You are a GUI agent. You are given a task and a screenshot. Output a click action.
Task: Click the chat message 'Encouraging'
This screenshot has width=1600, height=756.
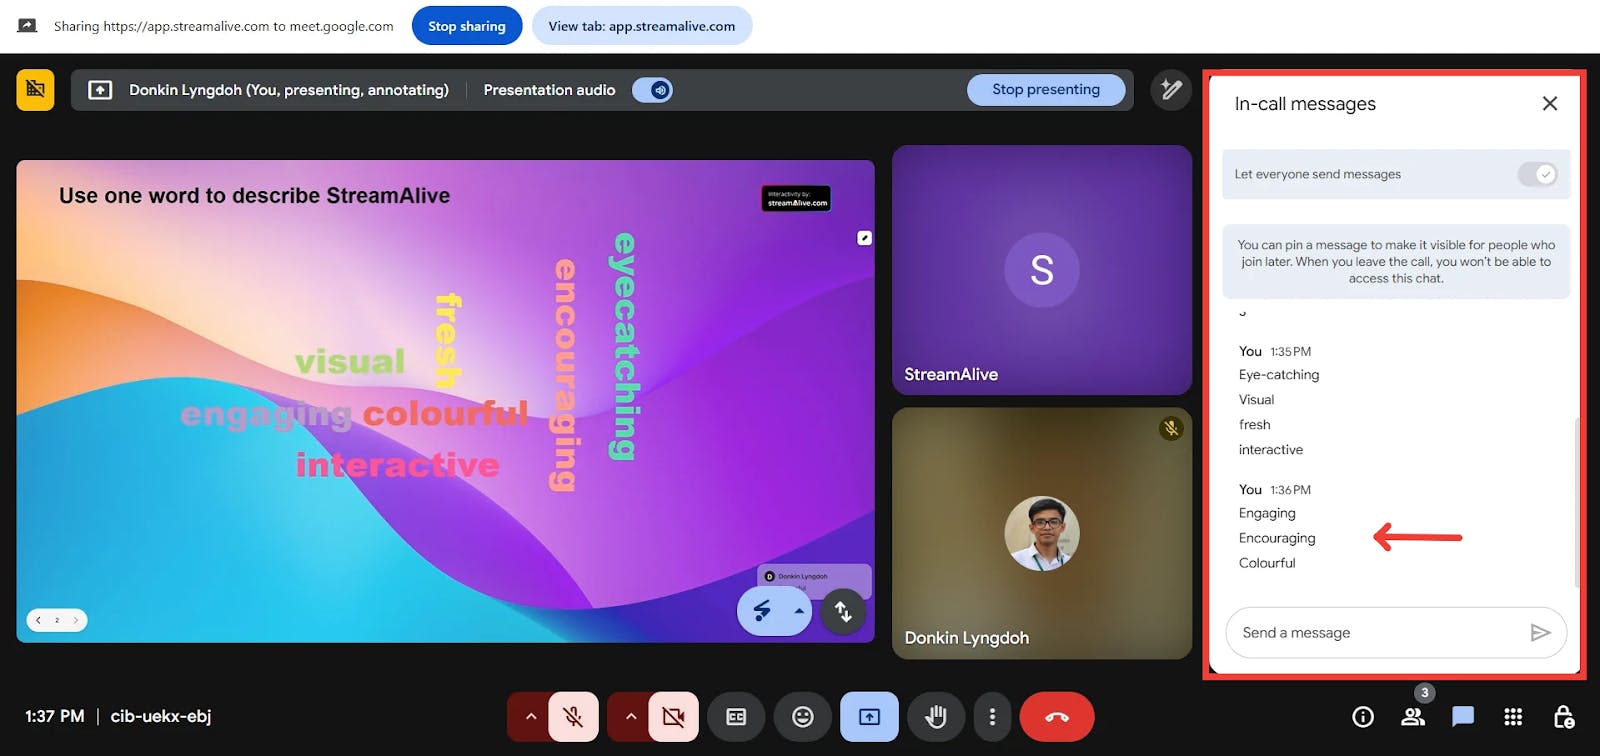1277,538
